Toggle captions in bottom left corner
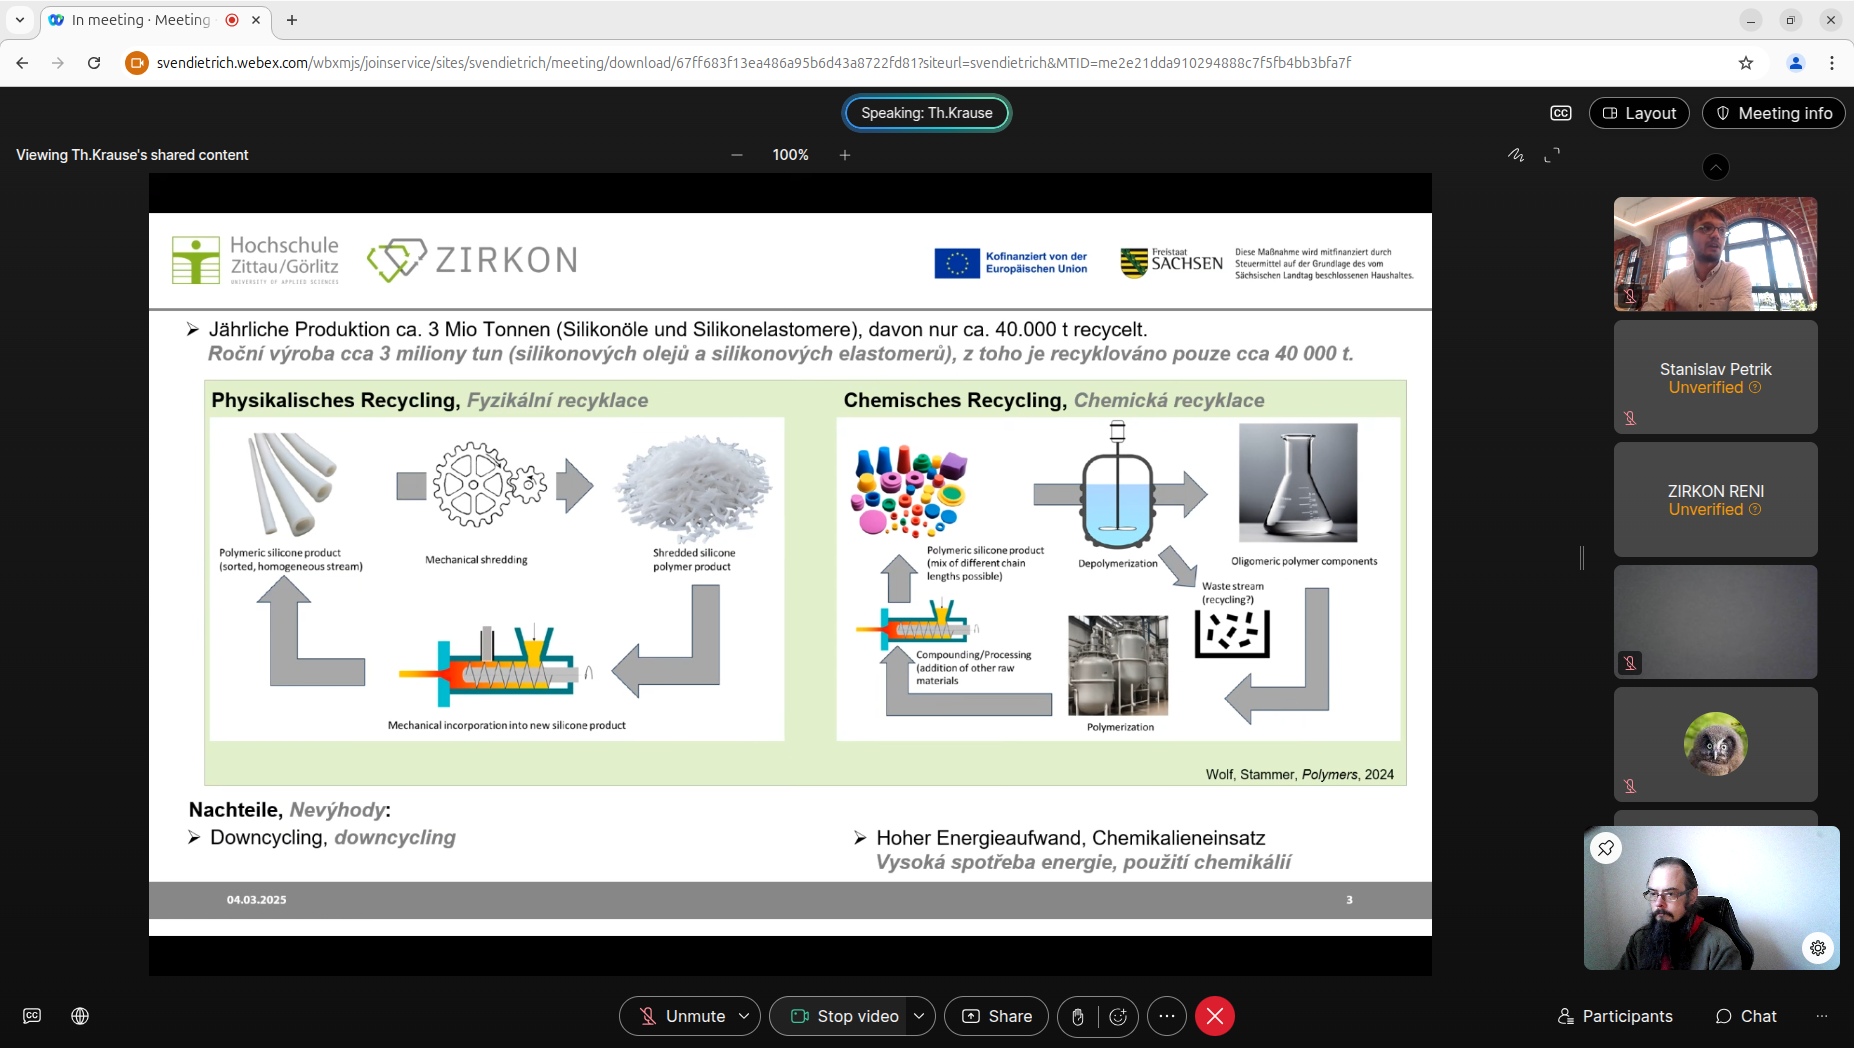The image size is (1854, 1048). coord(32,1016)
